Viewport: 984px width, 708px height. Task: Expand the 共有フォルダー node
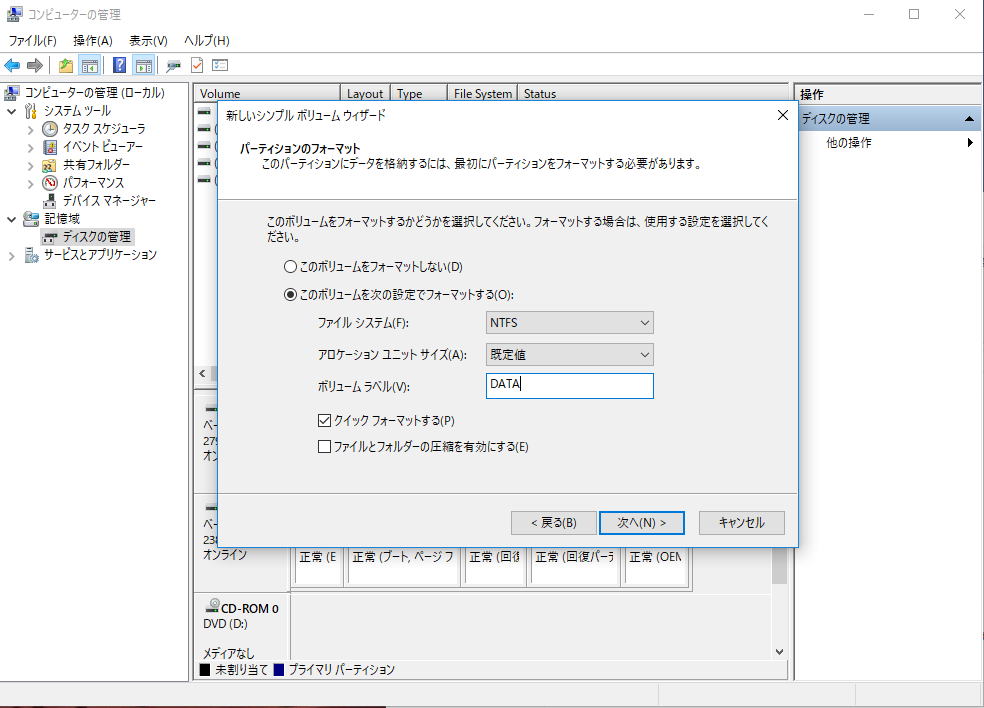point(30,166)
